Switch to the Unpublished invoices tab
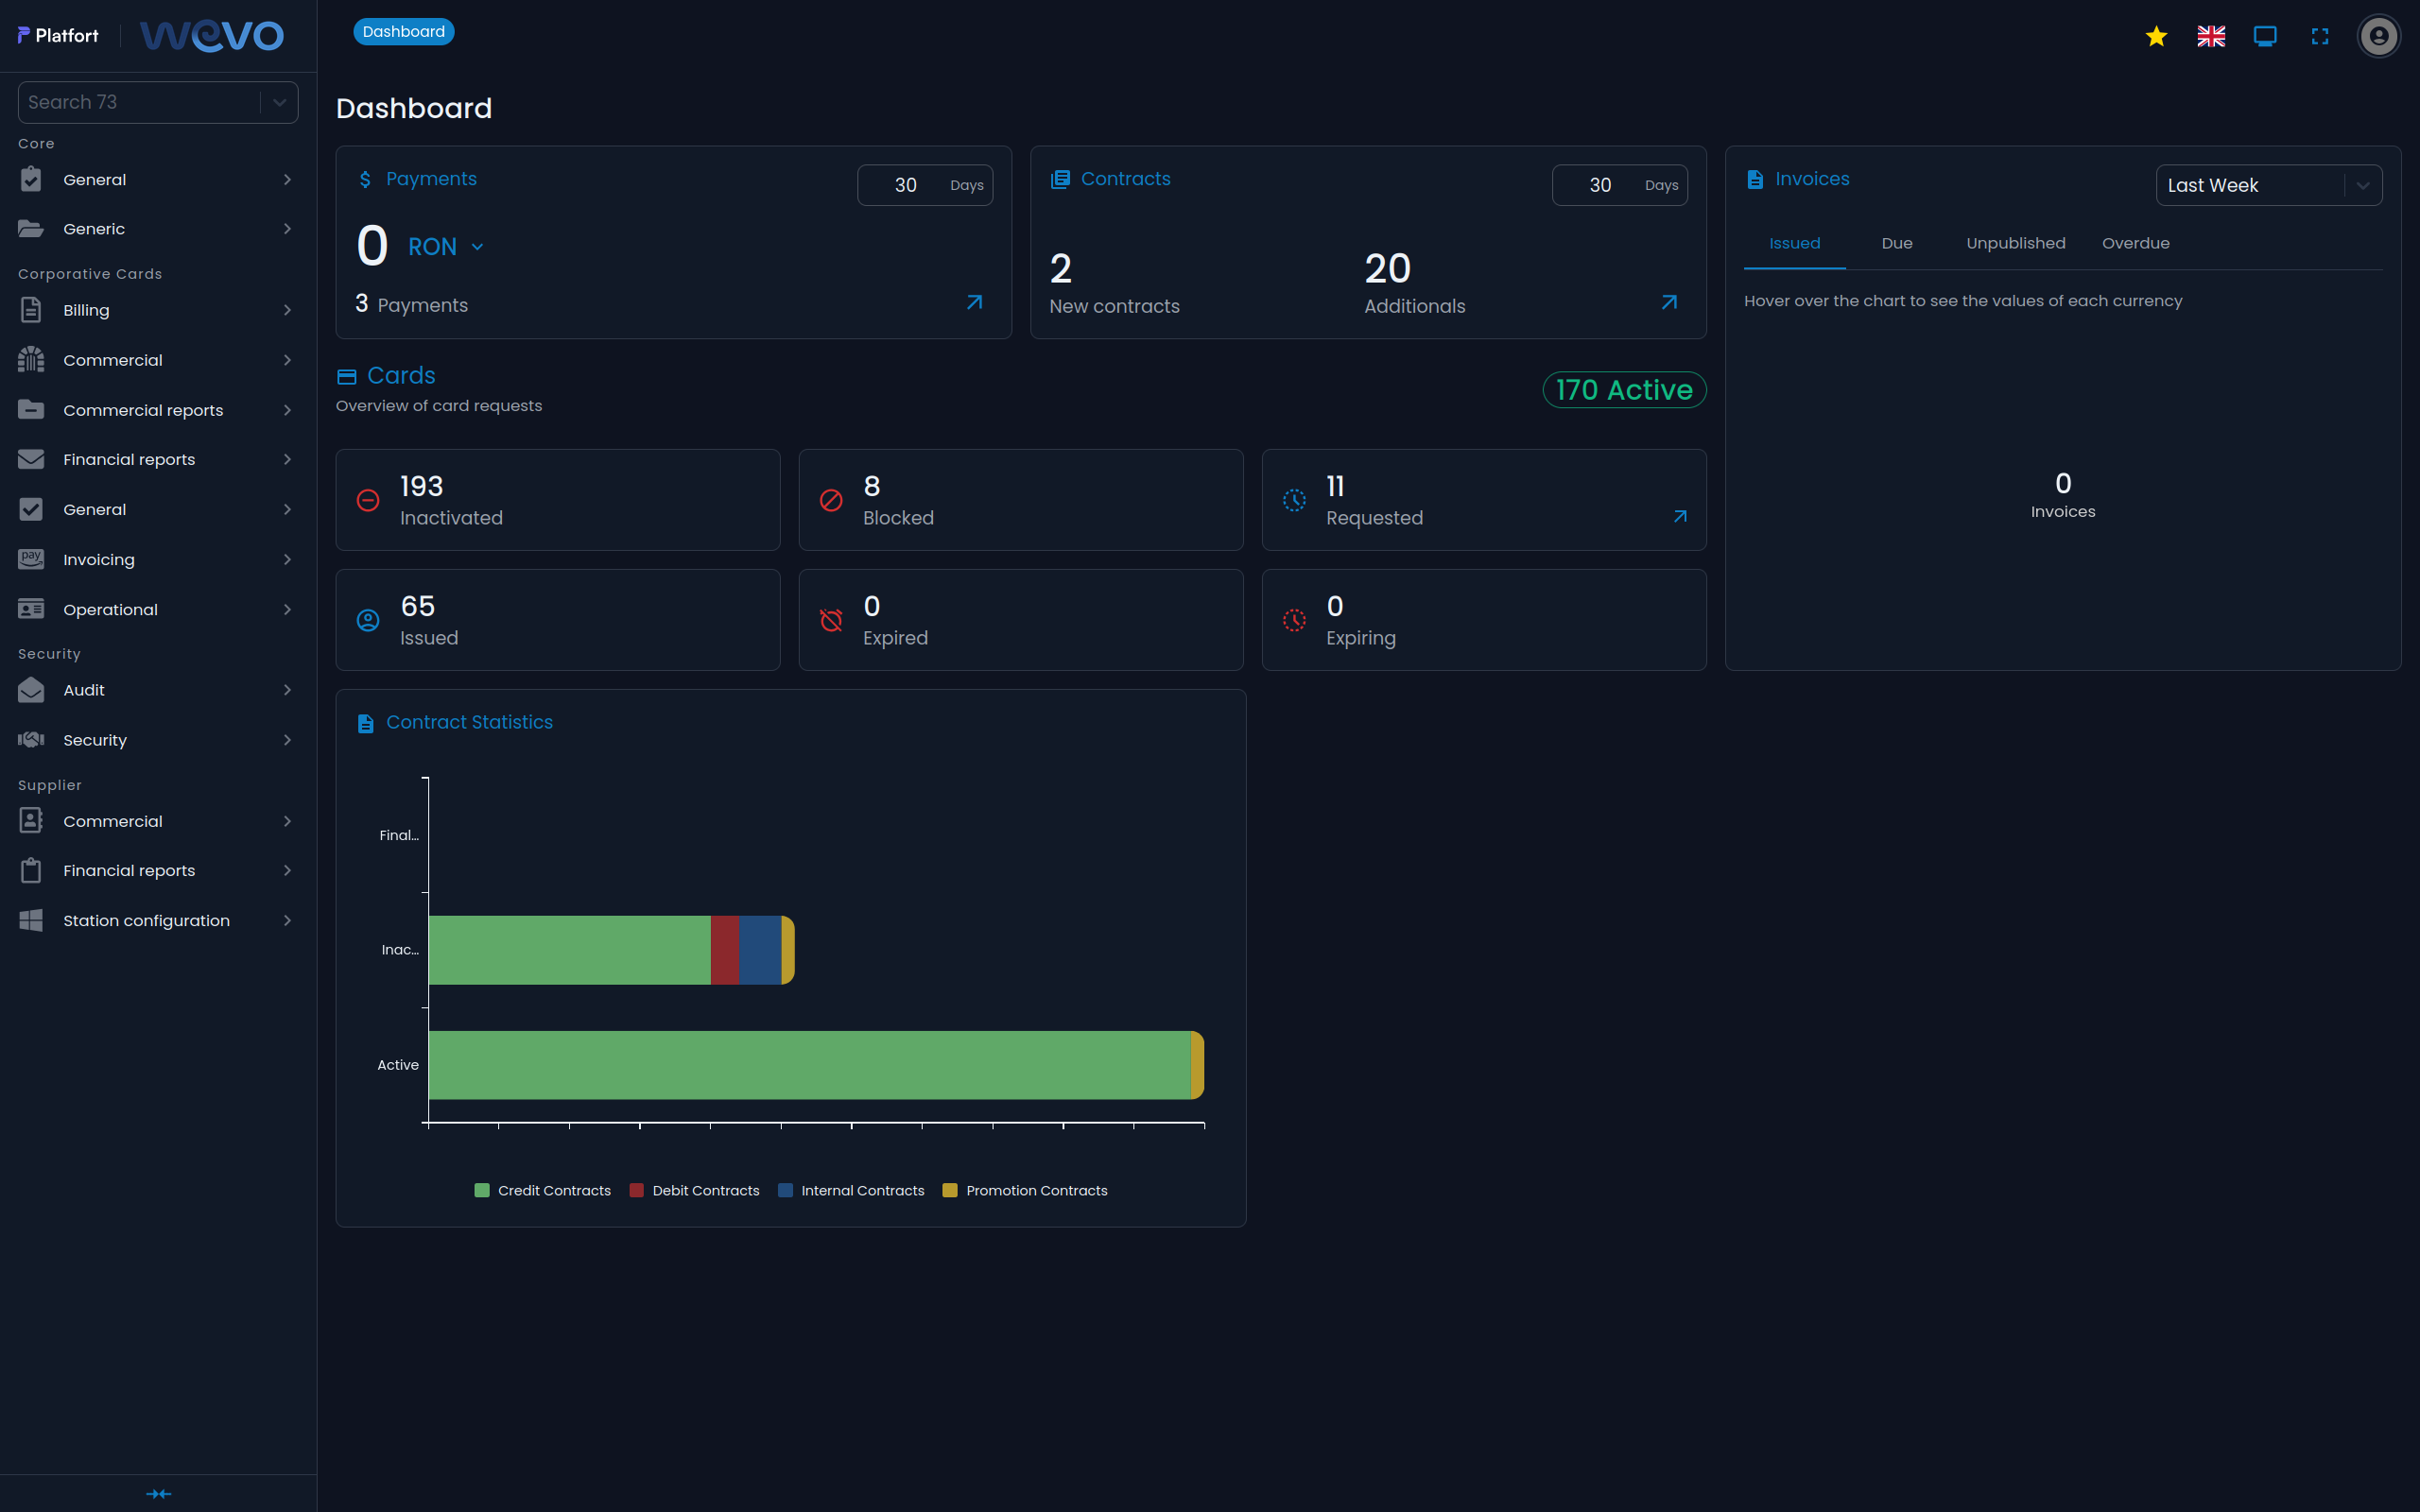Image resolution: width=2420 pixels, height=1512 pixels. tap(2015, 243)
